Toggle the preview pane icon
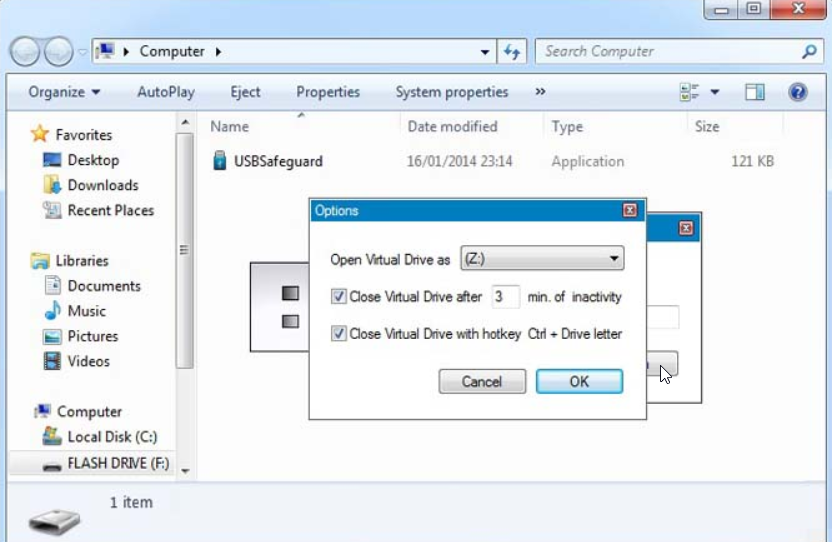Screen dimensions: 832x542 [x=755, y=92]
